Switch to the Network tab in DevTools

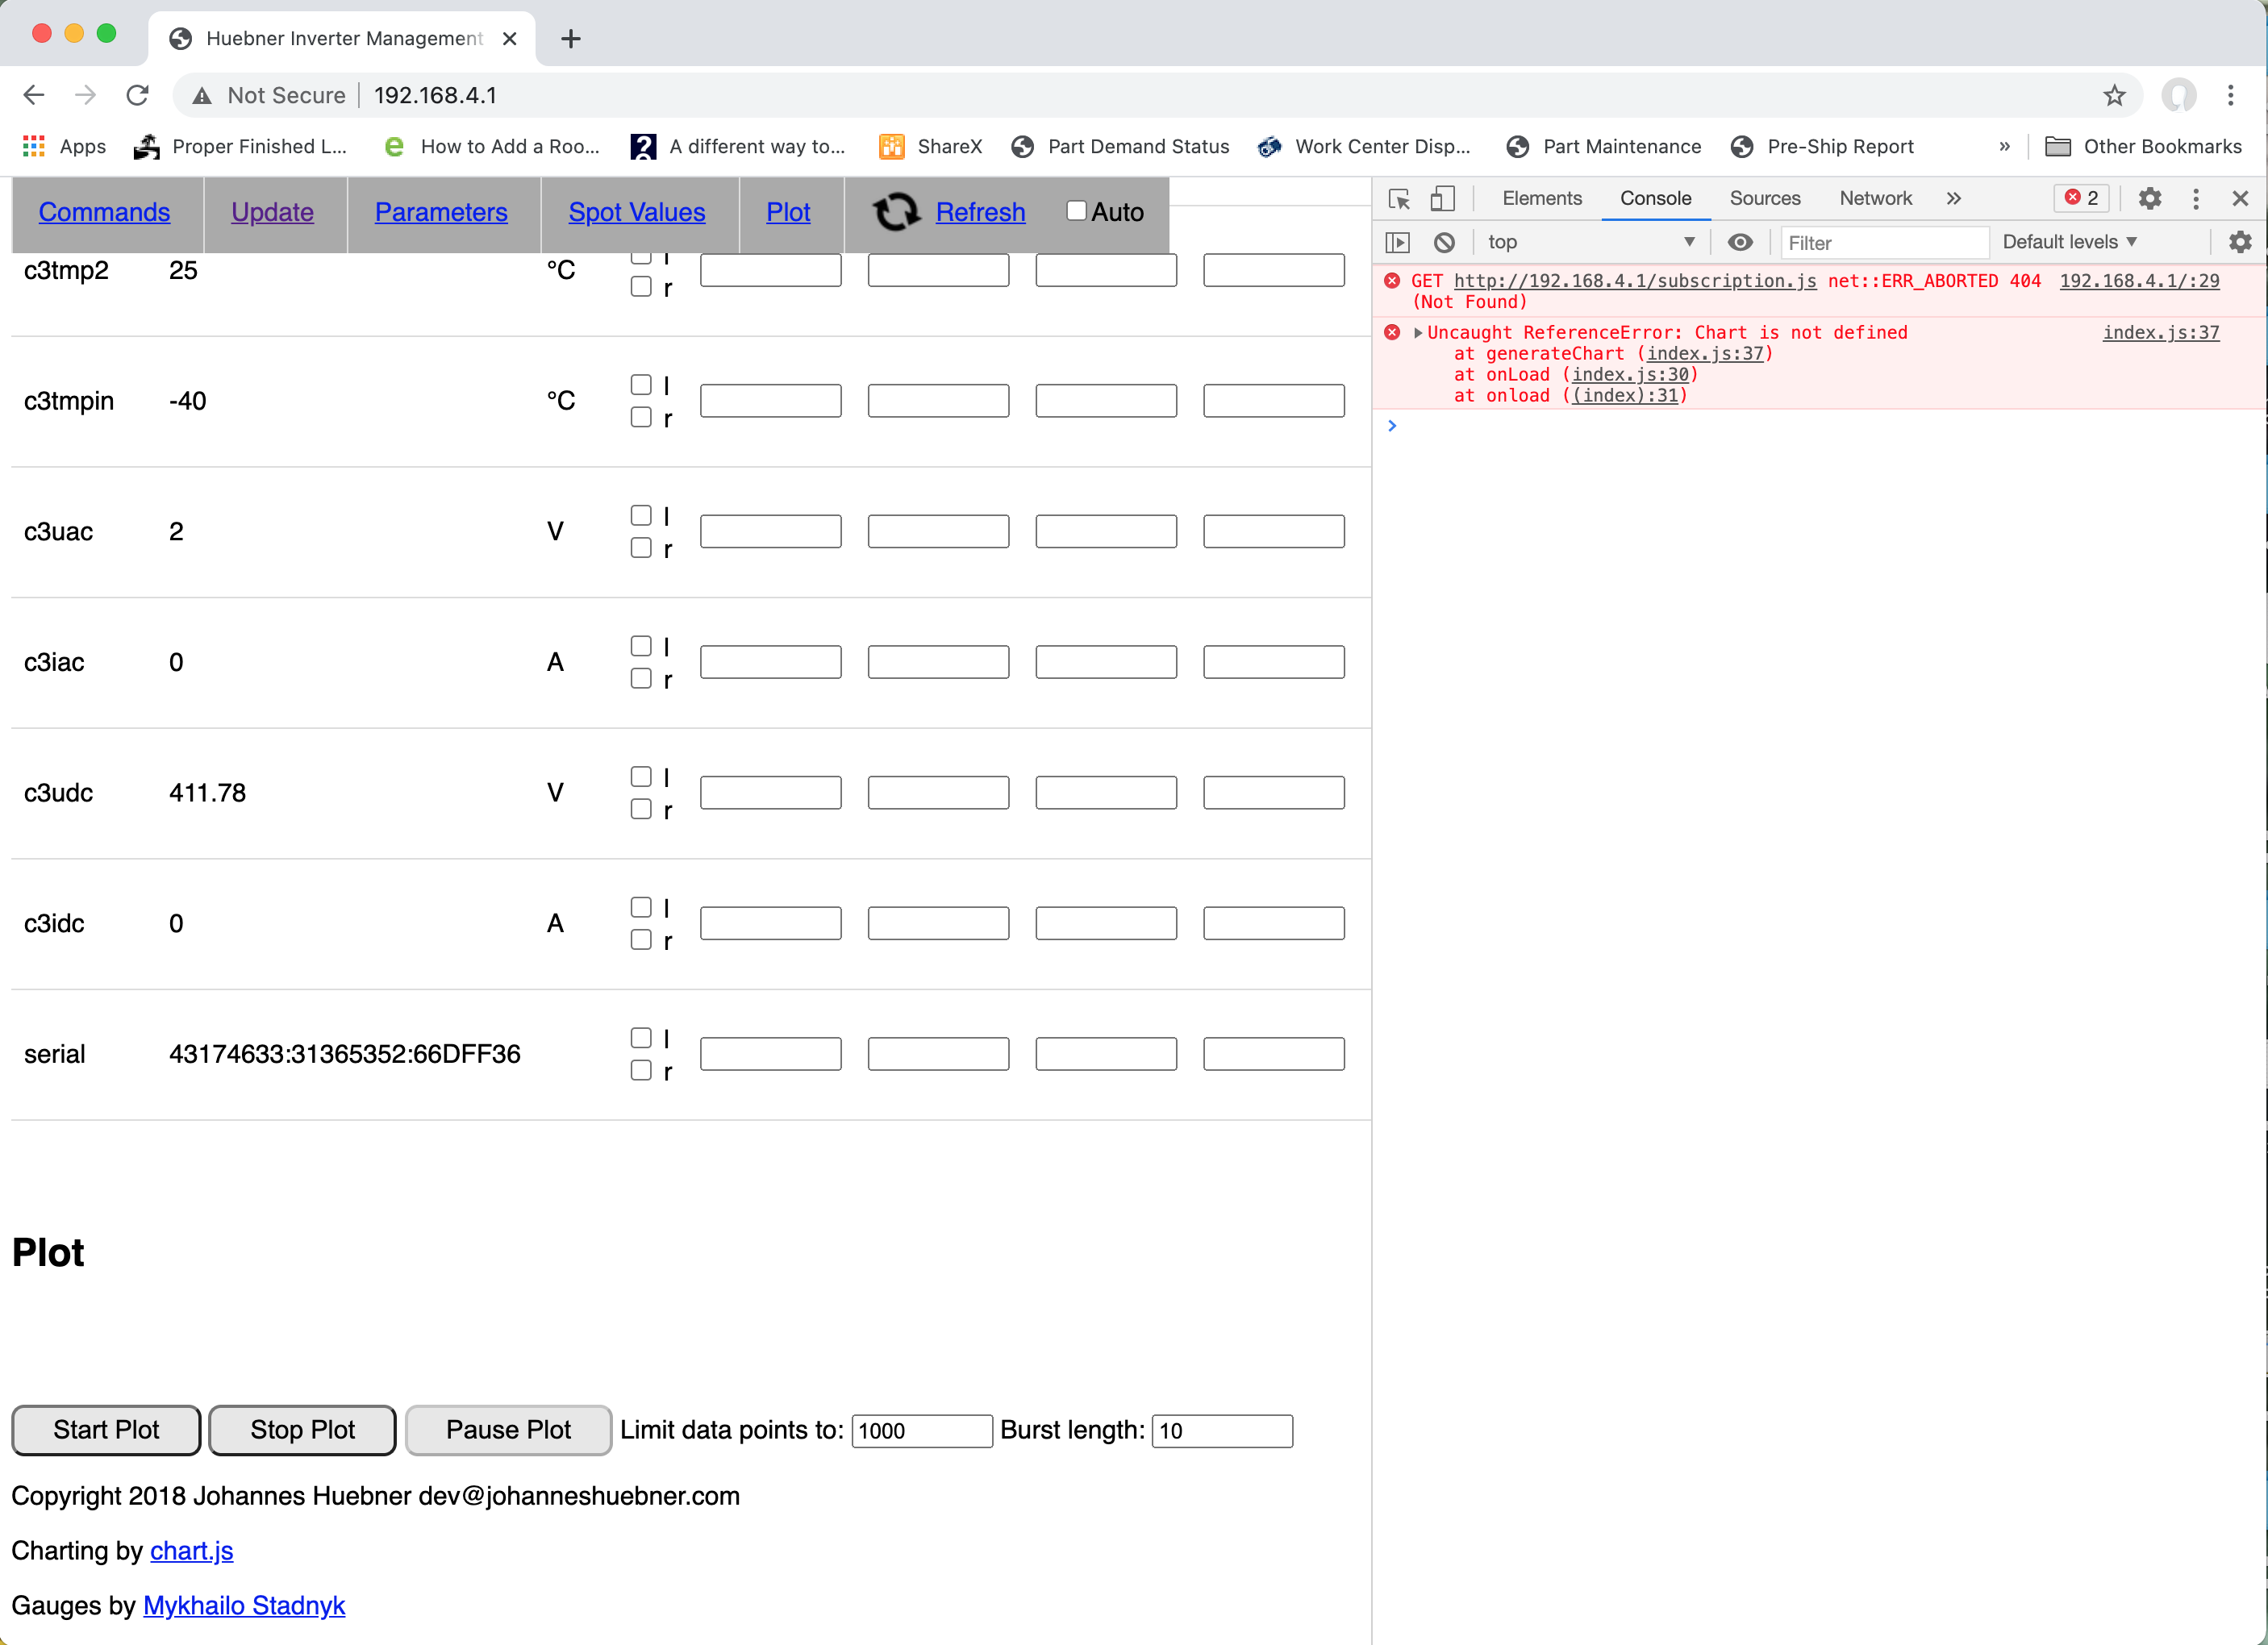(1875, 198)
